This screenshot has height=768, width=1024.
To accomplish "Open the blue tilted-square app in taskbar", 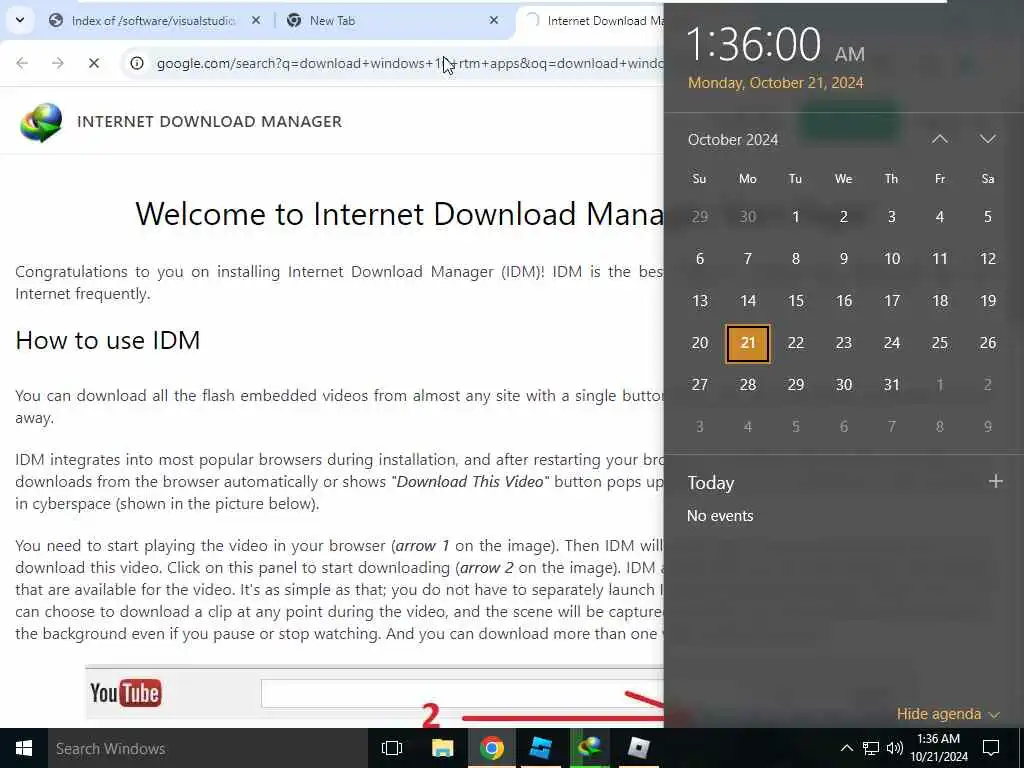I will (x=540, y=748).
